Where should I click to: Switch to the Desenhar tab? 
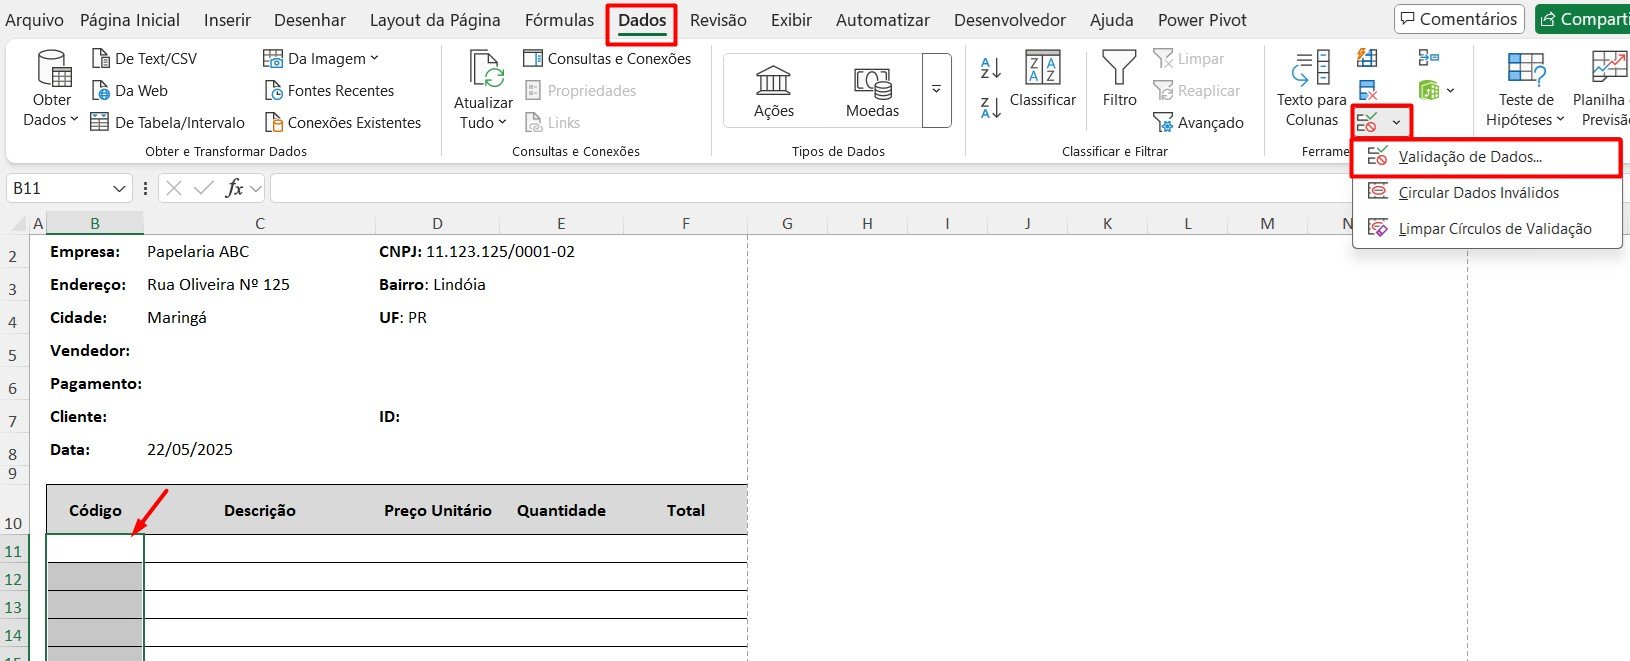tap(310, 20)
